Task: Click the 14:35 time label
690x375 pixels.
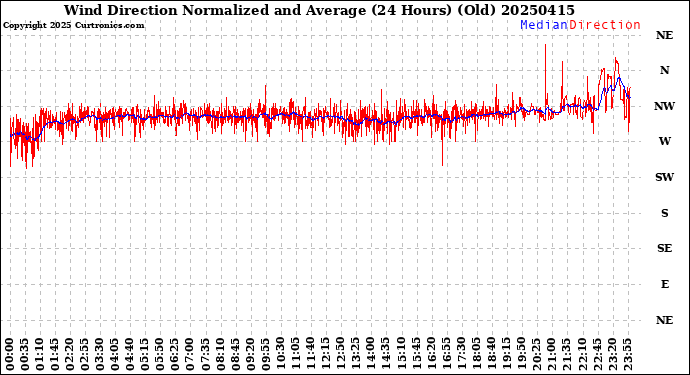Action: pyautogui.click(x=386, y=354)
